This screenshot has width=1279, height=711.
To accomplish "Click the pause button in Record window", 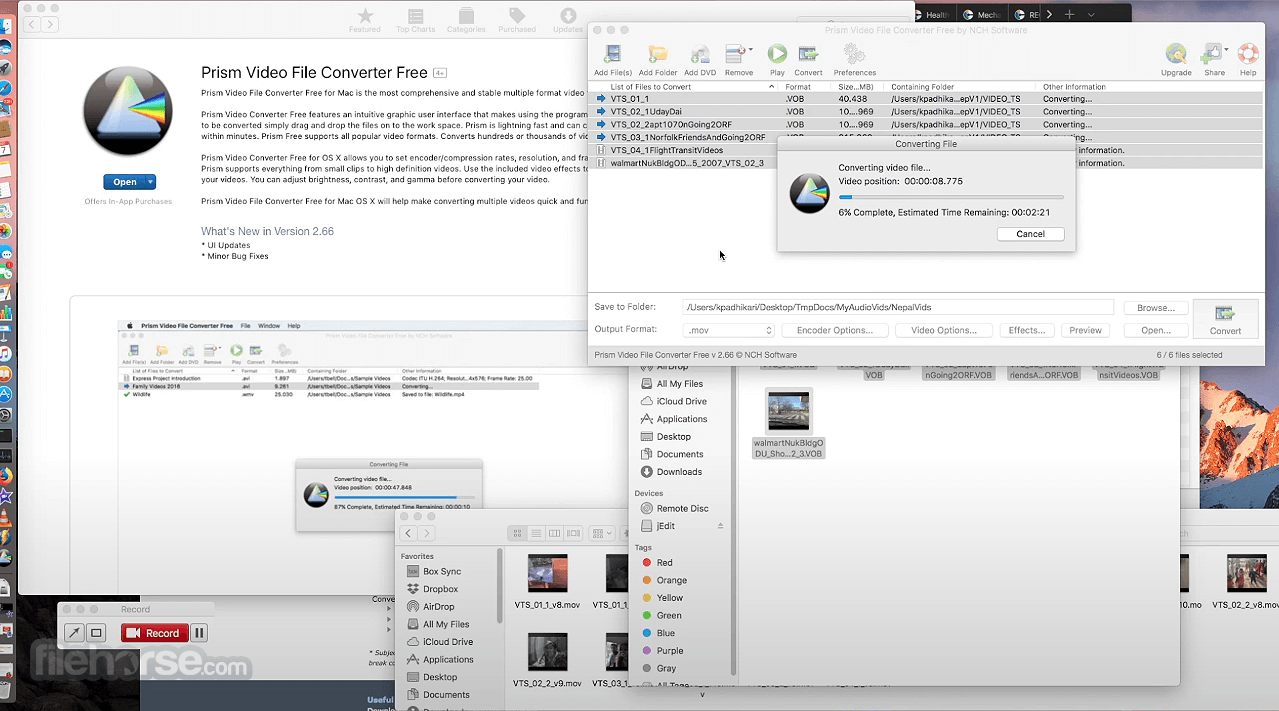I will 199,633.
